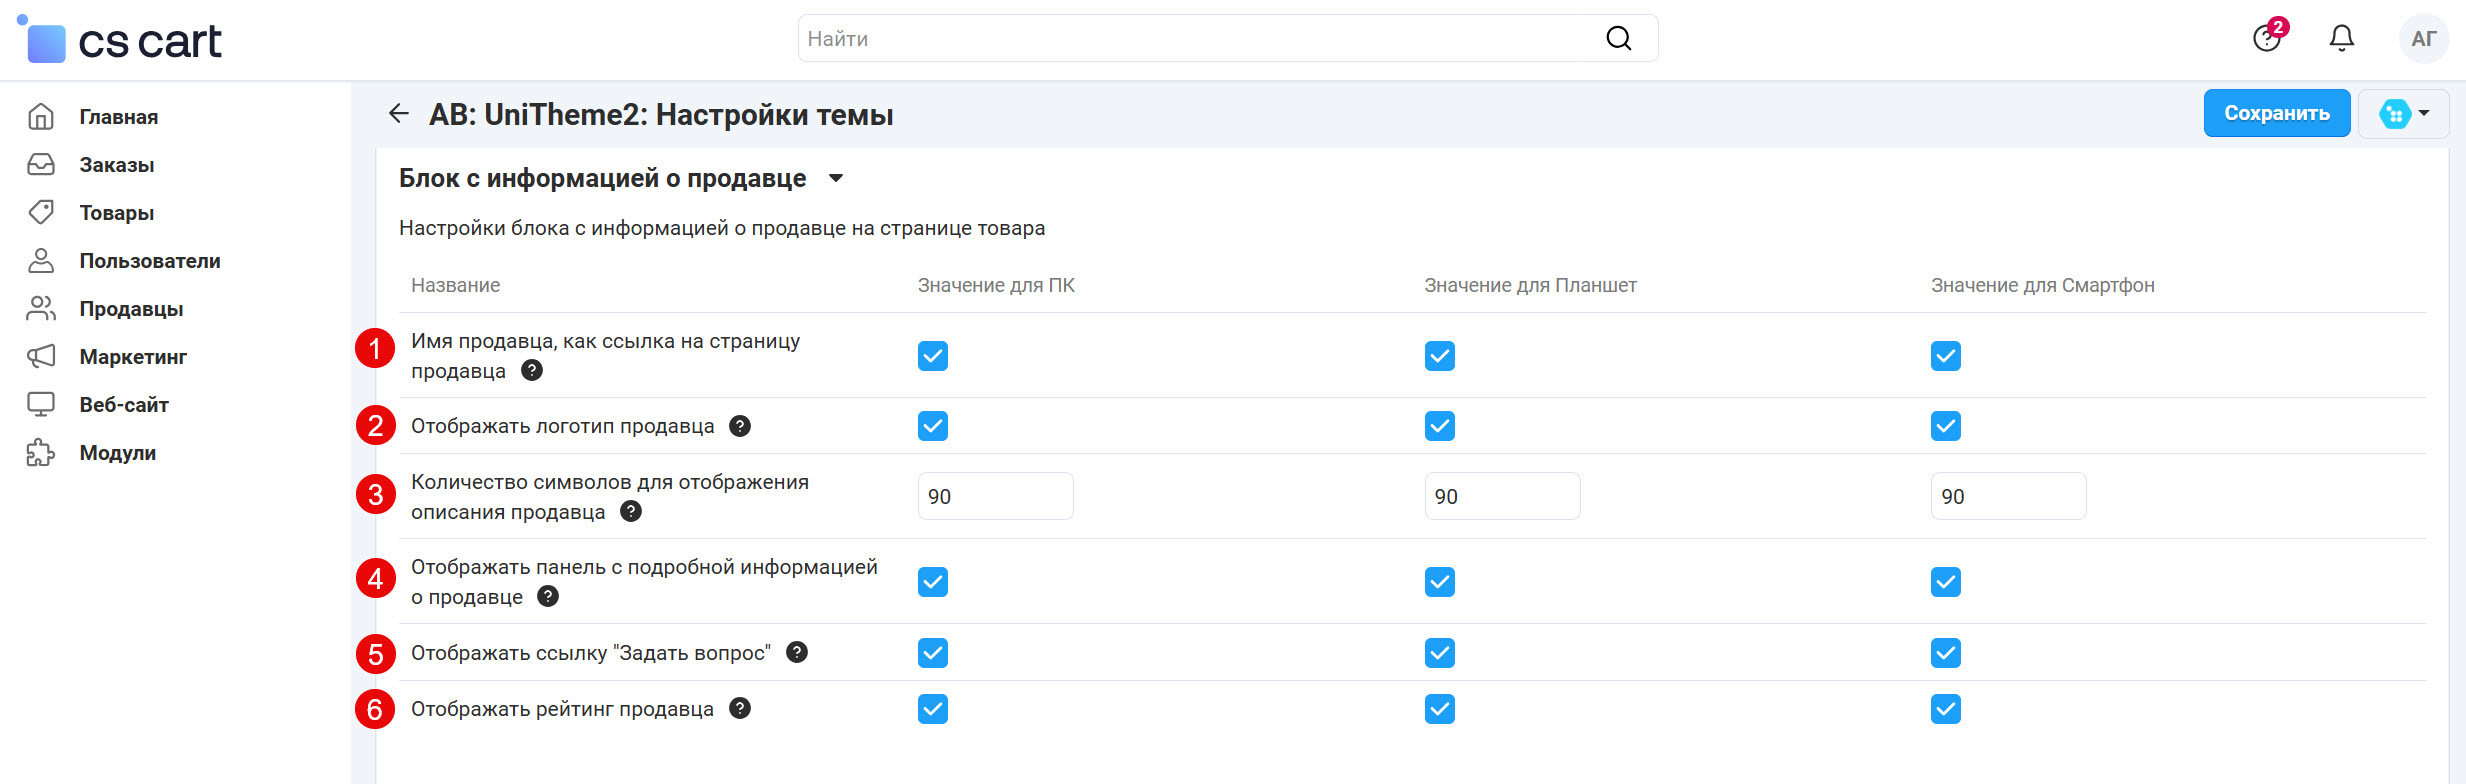2466x784 pixels.
Task: Open the notifications bell
Action: point(2341,39)
